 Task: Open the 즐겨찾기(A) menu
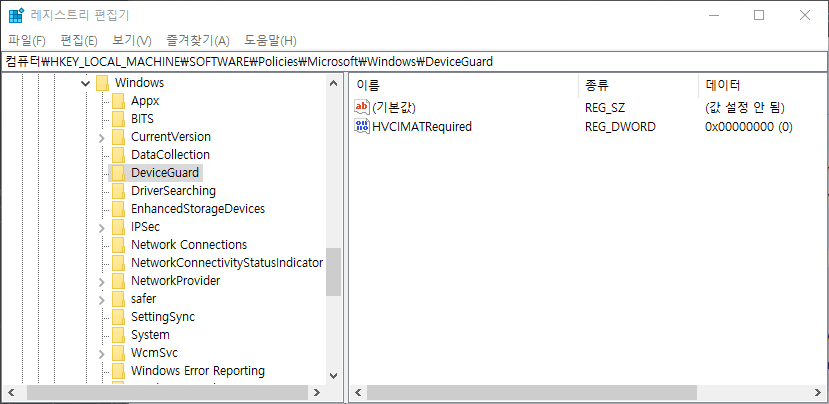pos(198,40)
